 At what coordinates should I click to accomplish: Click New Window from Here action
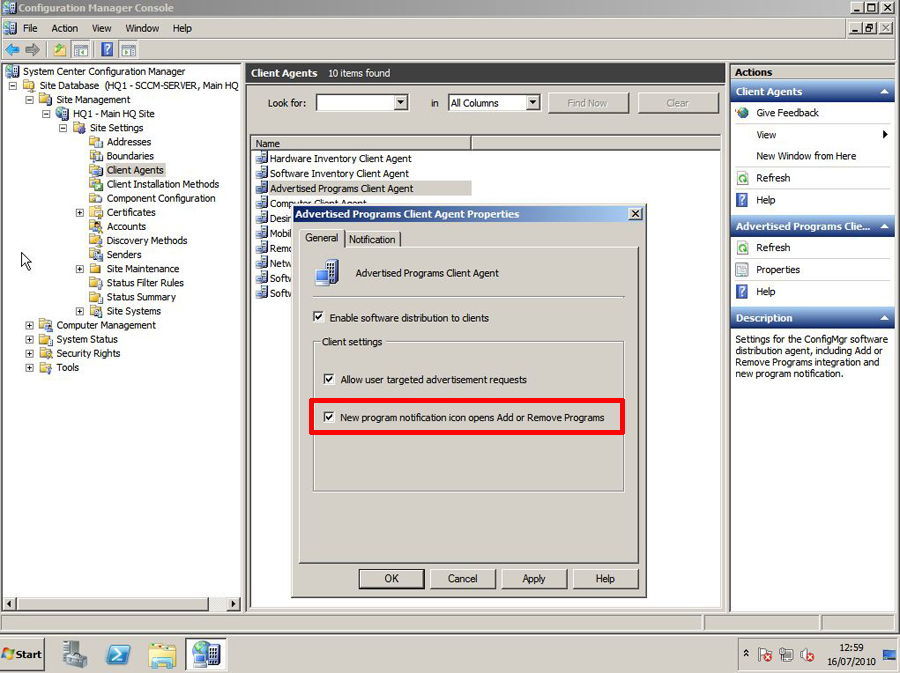tap(806, 156)
